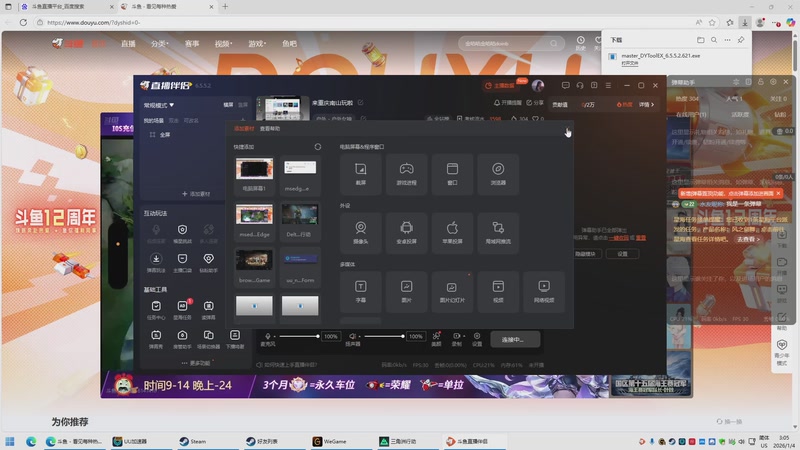800x450 pixels.
Task: Add a browser (浏览器) source
Action: pos(498,174)
